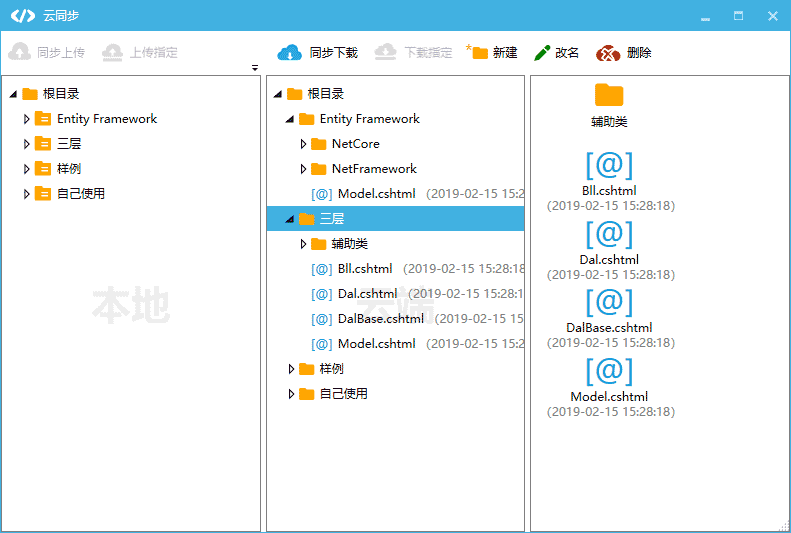Open the toolbar overflow dropdown arrow
Image resolution: width=791 pixels, height=533 pixels.
[x=255, y=68]
